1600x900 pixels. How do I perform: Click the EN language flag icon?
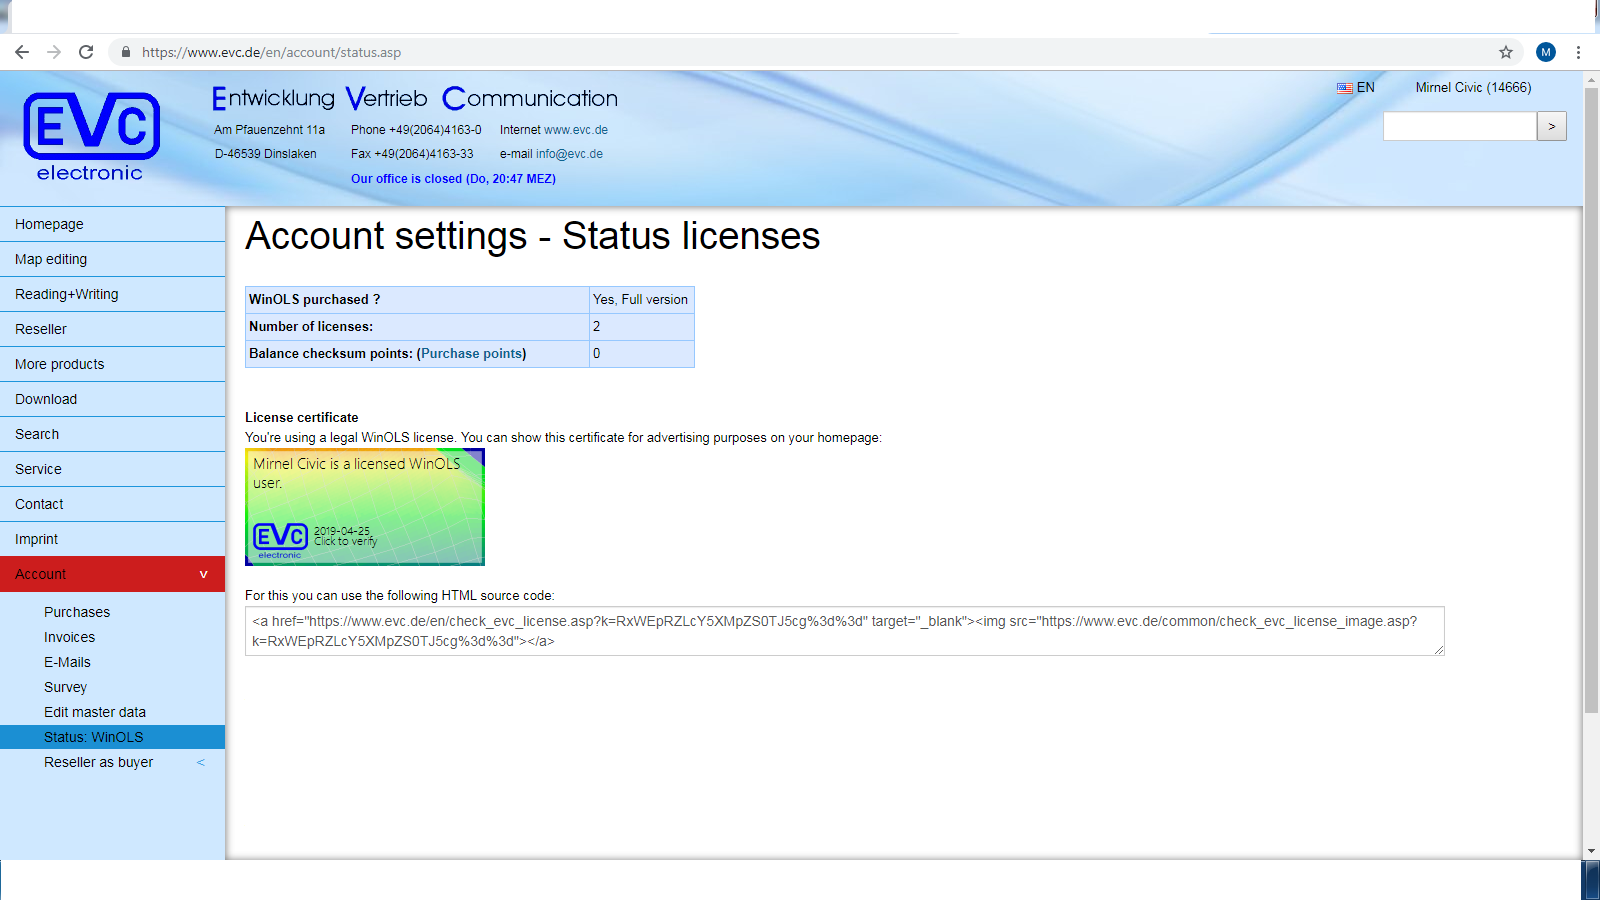(1345, 88)
